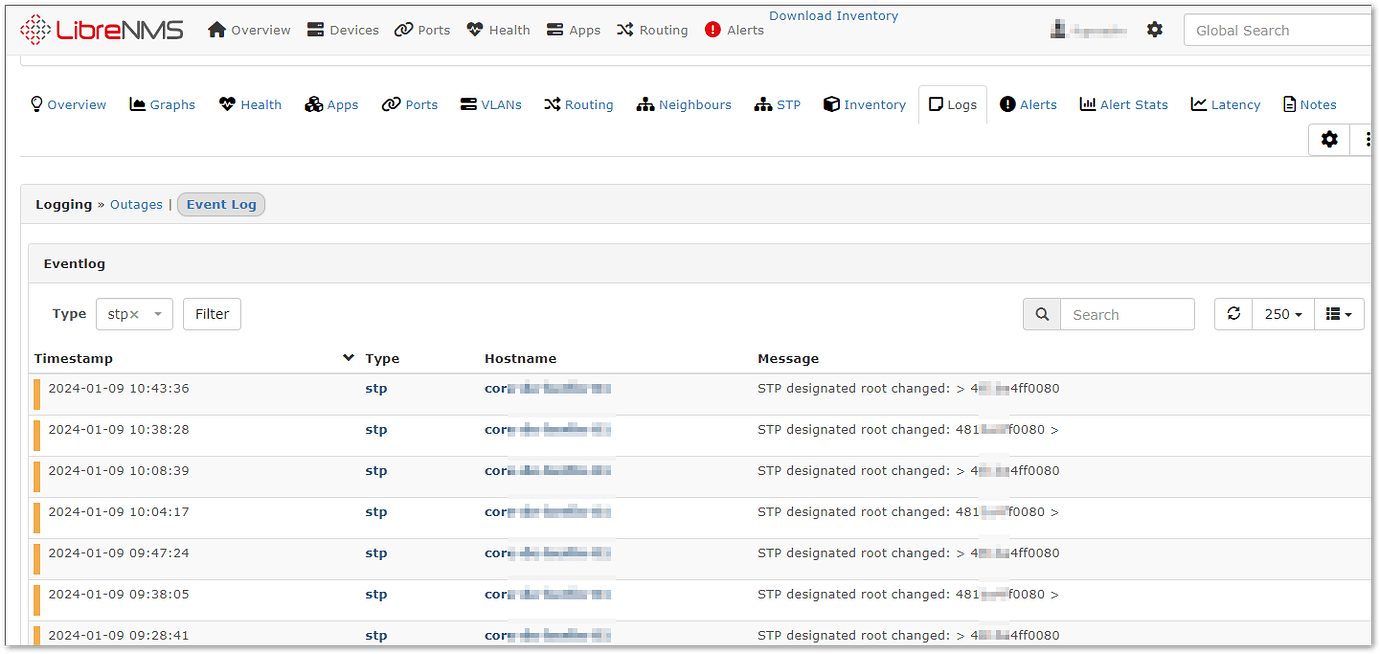Open the Devices menu in the top navbar

click(x=342, y=30)
